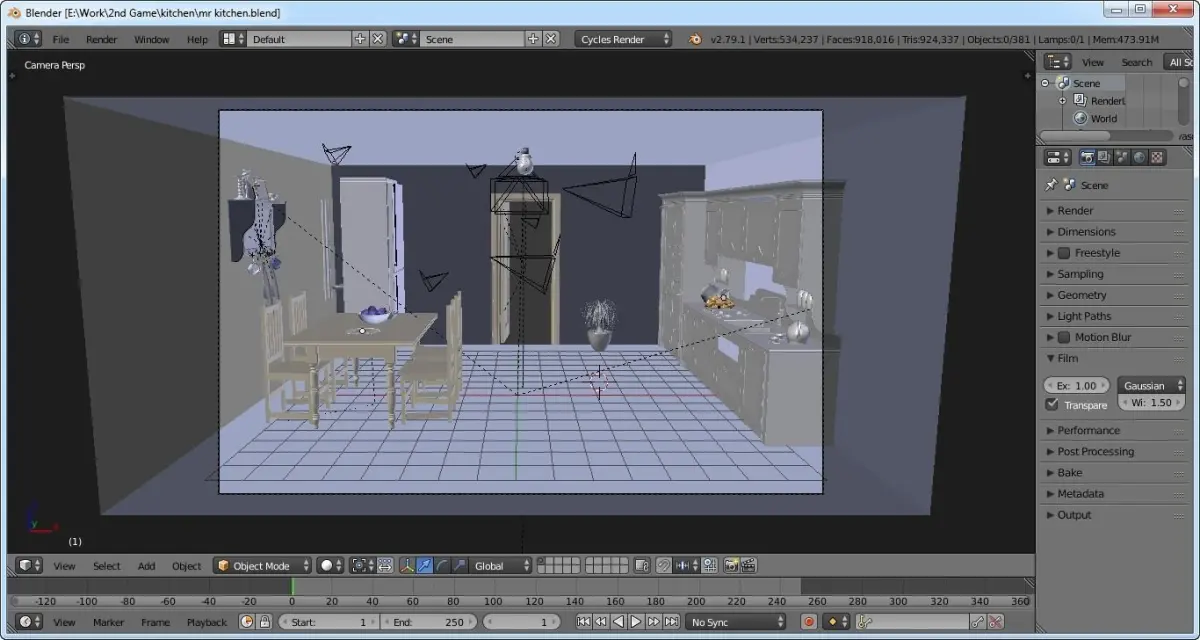Toggle only-render layer lock icon
Screen dimensions: 1200x640
pyautogui.click(x=642, y=566)
